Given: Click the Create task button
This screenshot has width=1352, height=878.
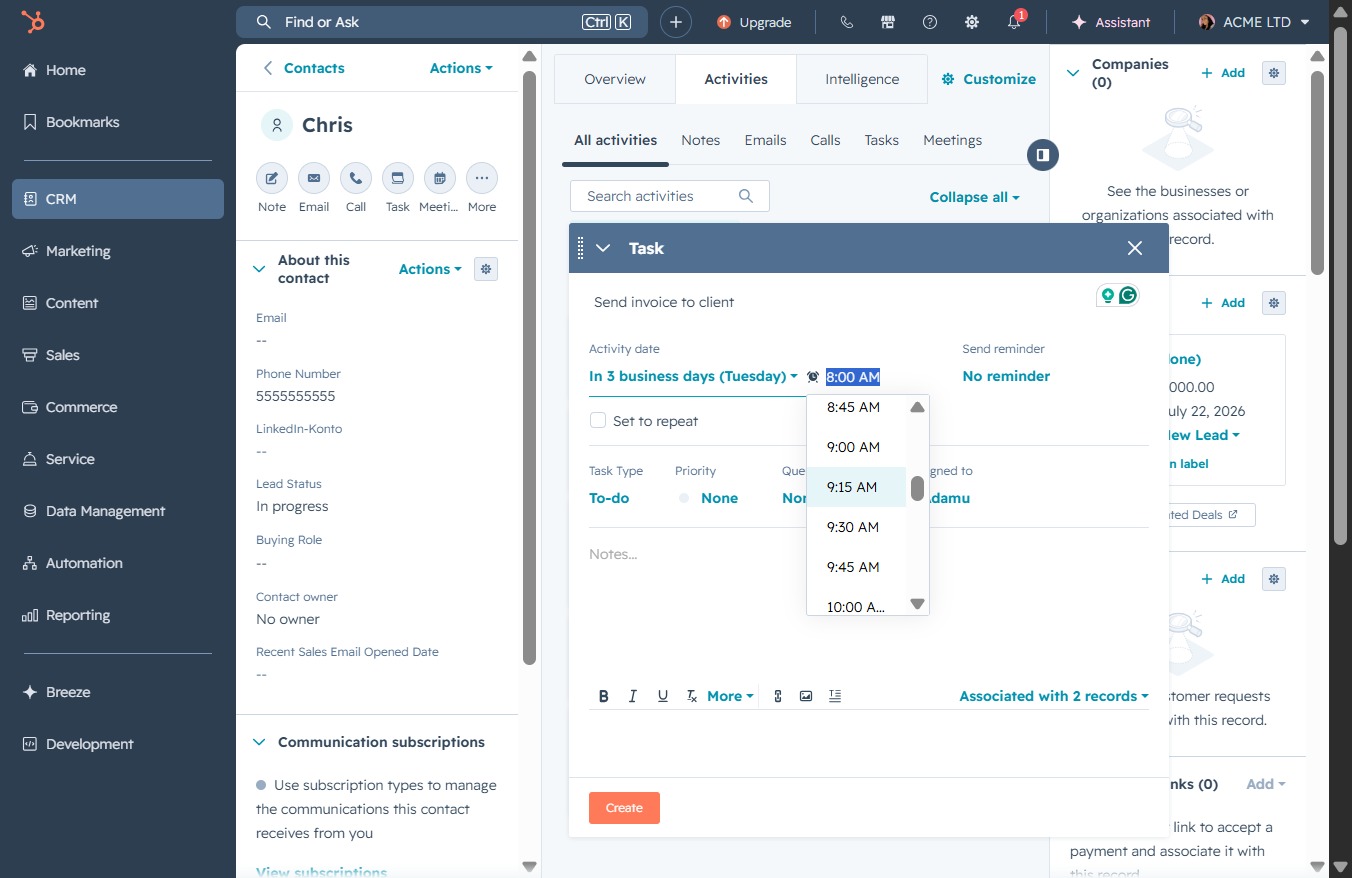Looking at the screenshot, I should point(624,808).
